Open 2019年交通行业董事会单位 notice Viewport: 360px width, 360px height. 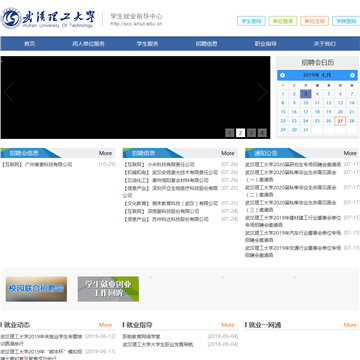coord(293,251)
